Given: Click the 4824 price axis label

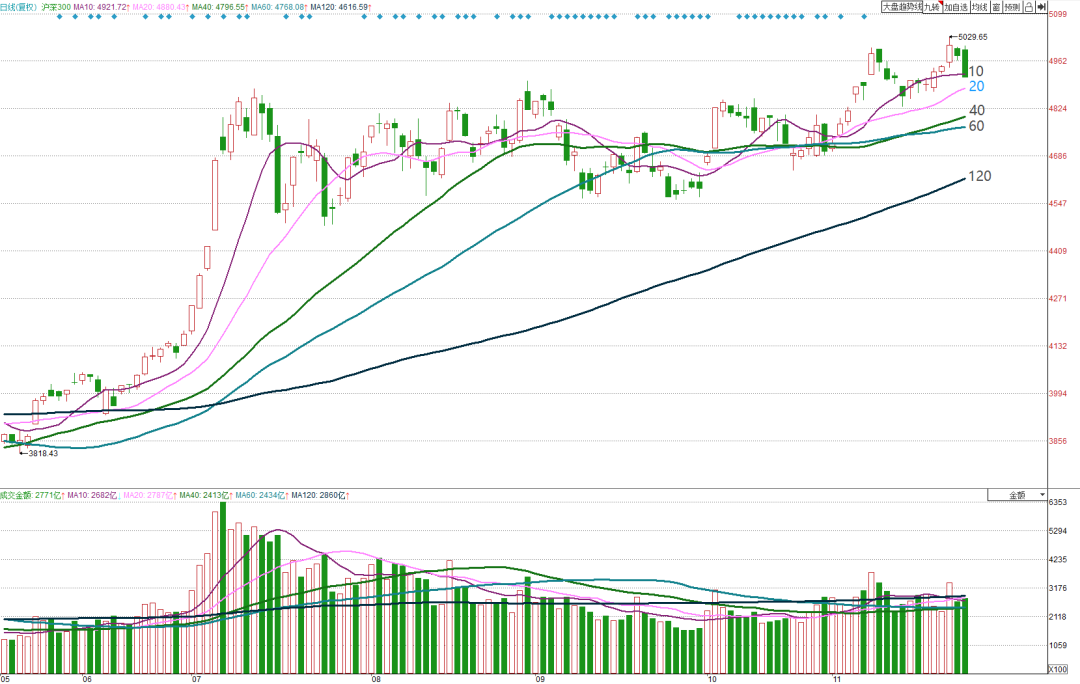Looking at the screenshot, I should click(x=1057, y=109).
